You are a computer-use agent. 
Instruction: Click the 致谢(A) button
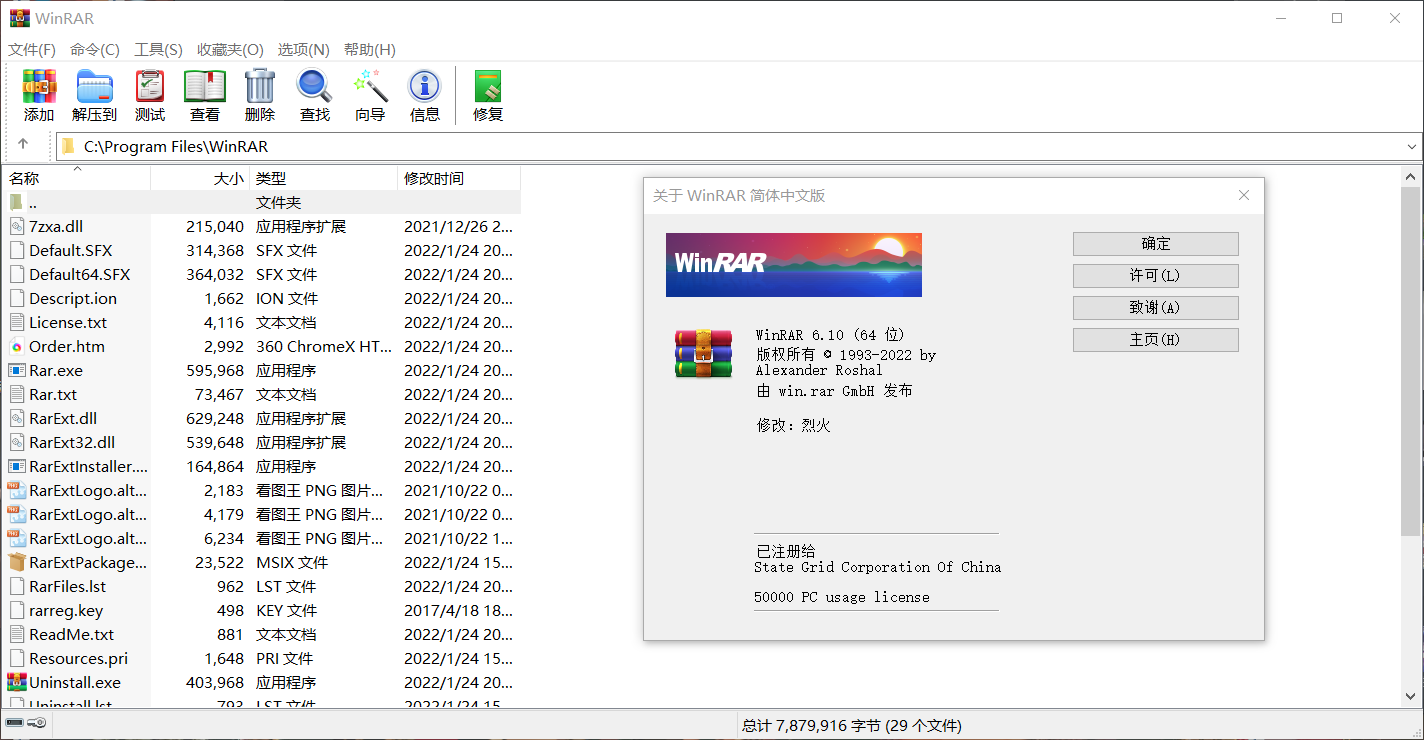[1156, 308]
